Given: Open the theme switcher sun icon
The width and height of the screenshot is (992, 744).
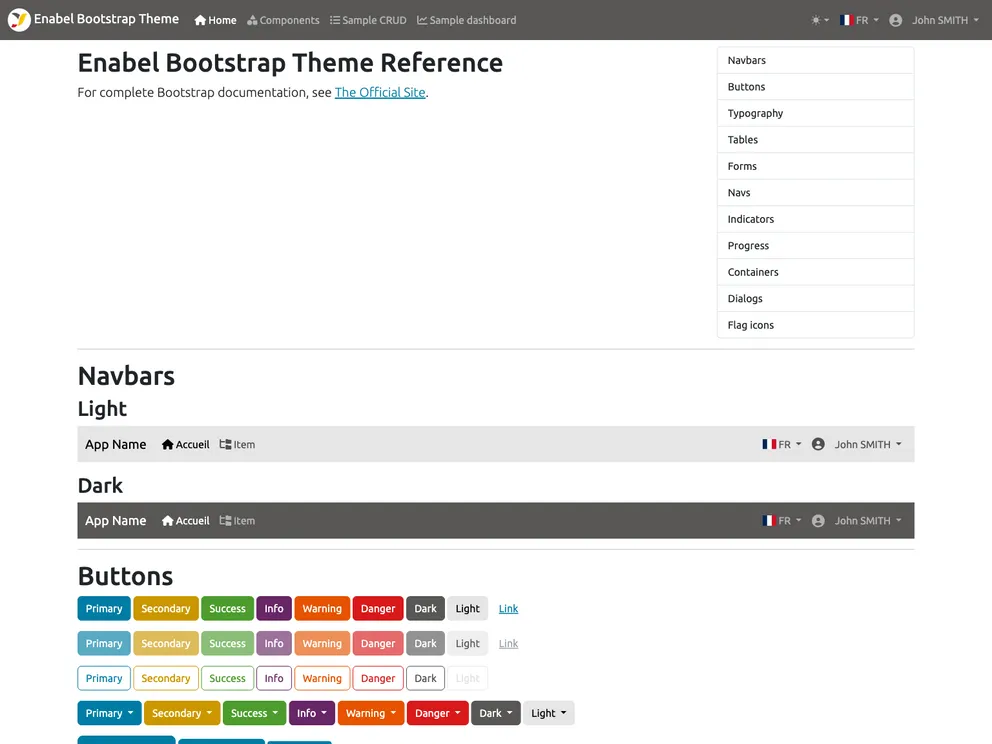Looking at the screenshot, I should 816,20.
